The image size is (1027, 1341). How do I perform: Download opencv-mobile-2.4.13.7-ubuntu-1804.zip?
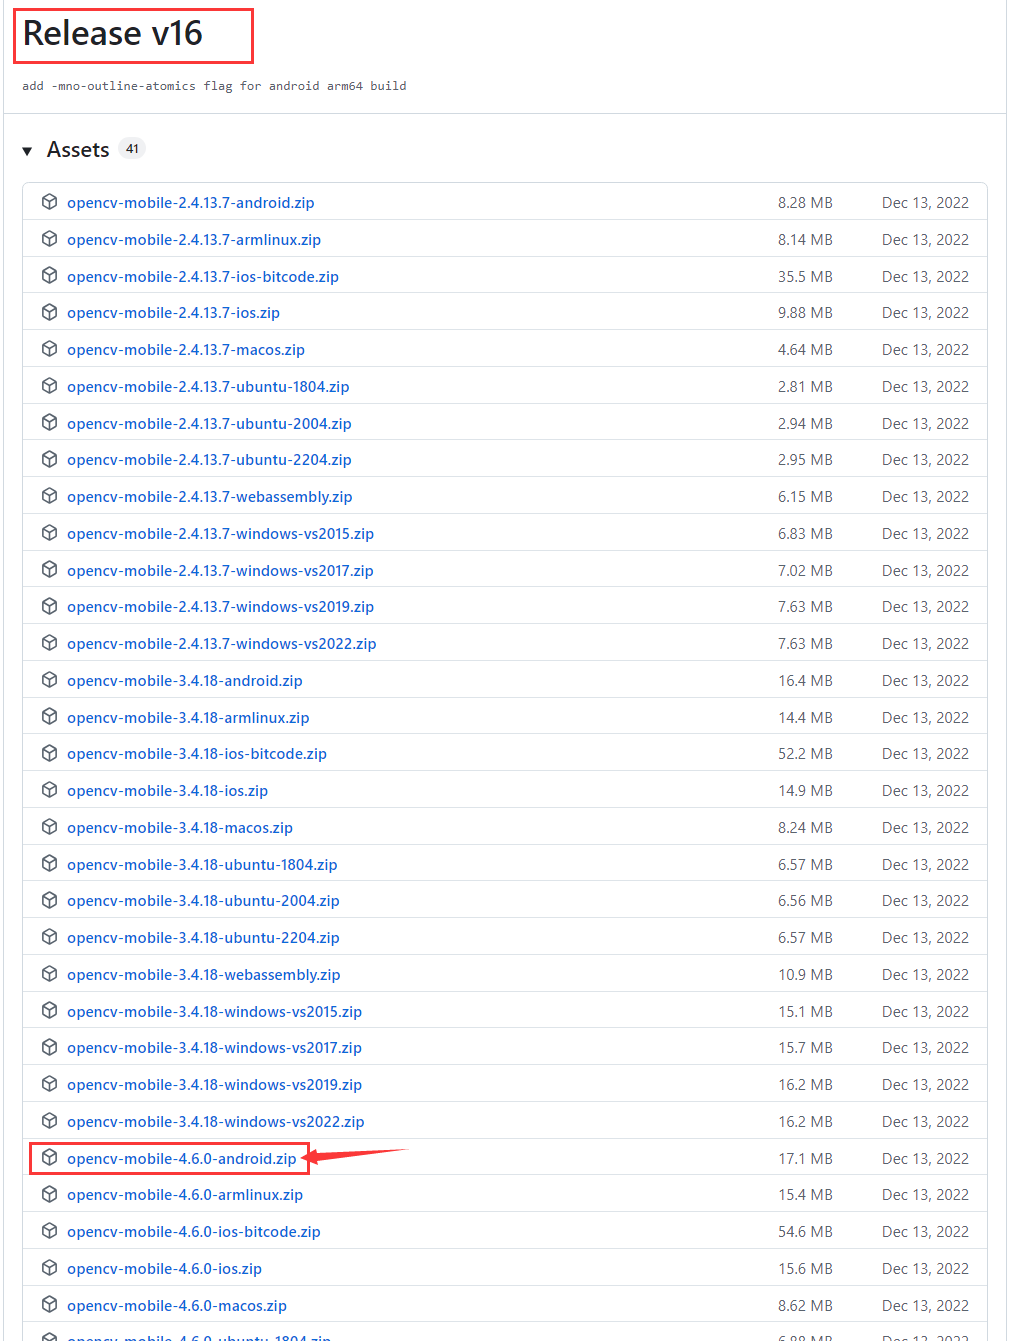point(208,387)
